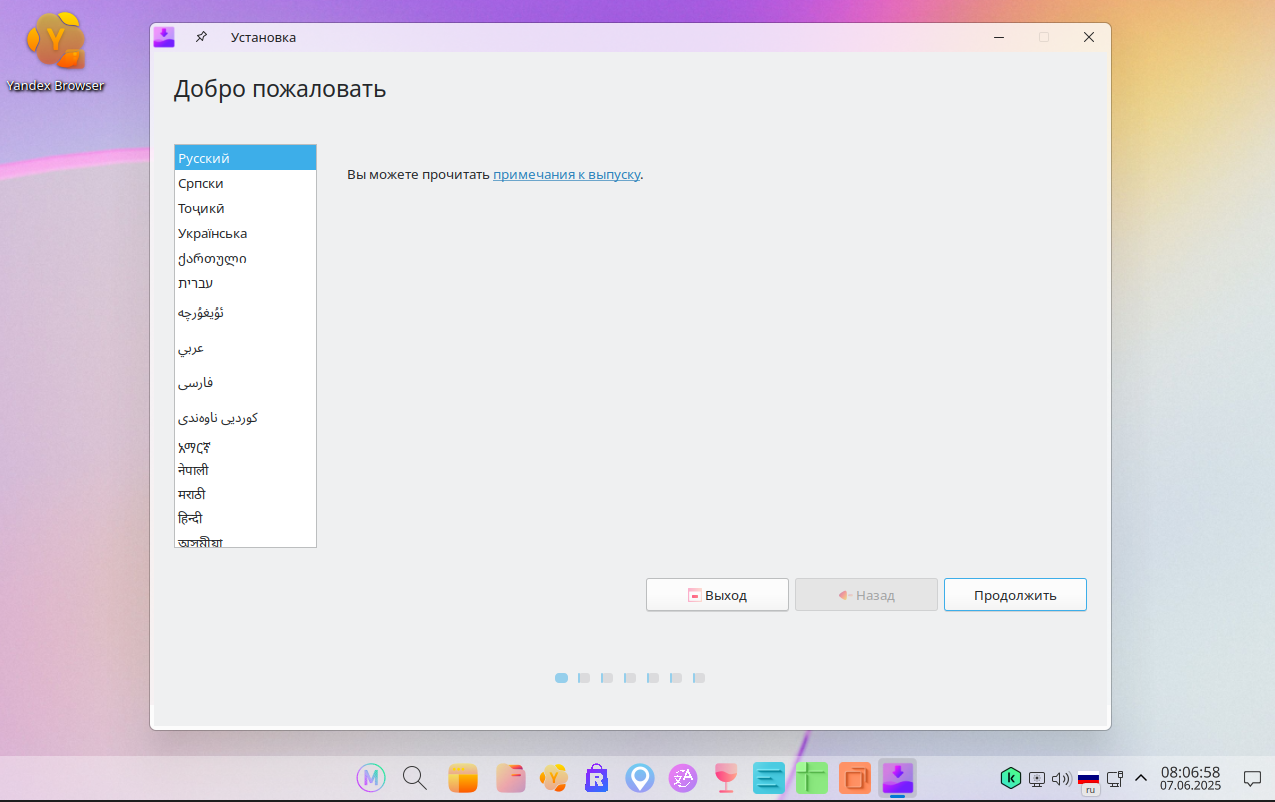This screenshot has height=802, width=1275.
Task: Open the notifications speech bubble icon
Action: point(1252,778)
